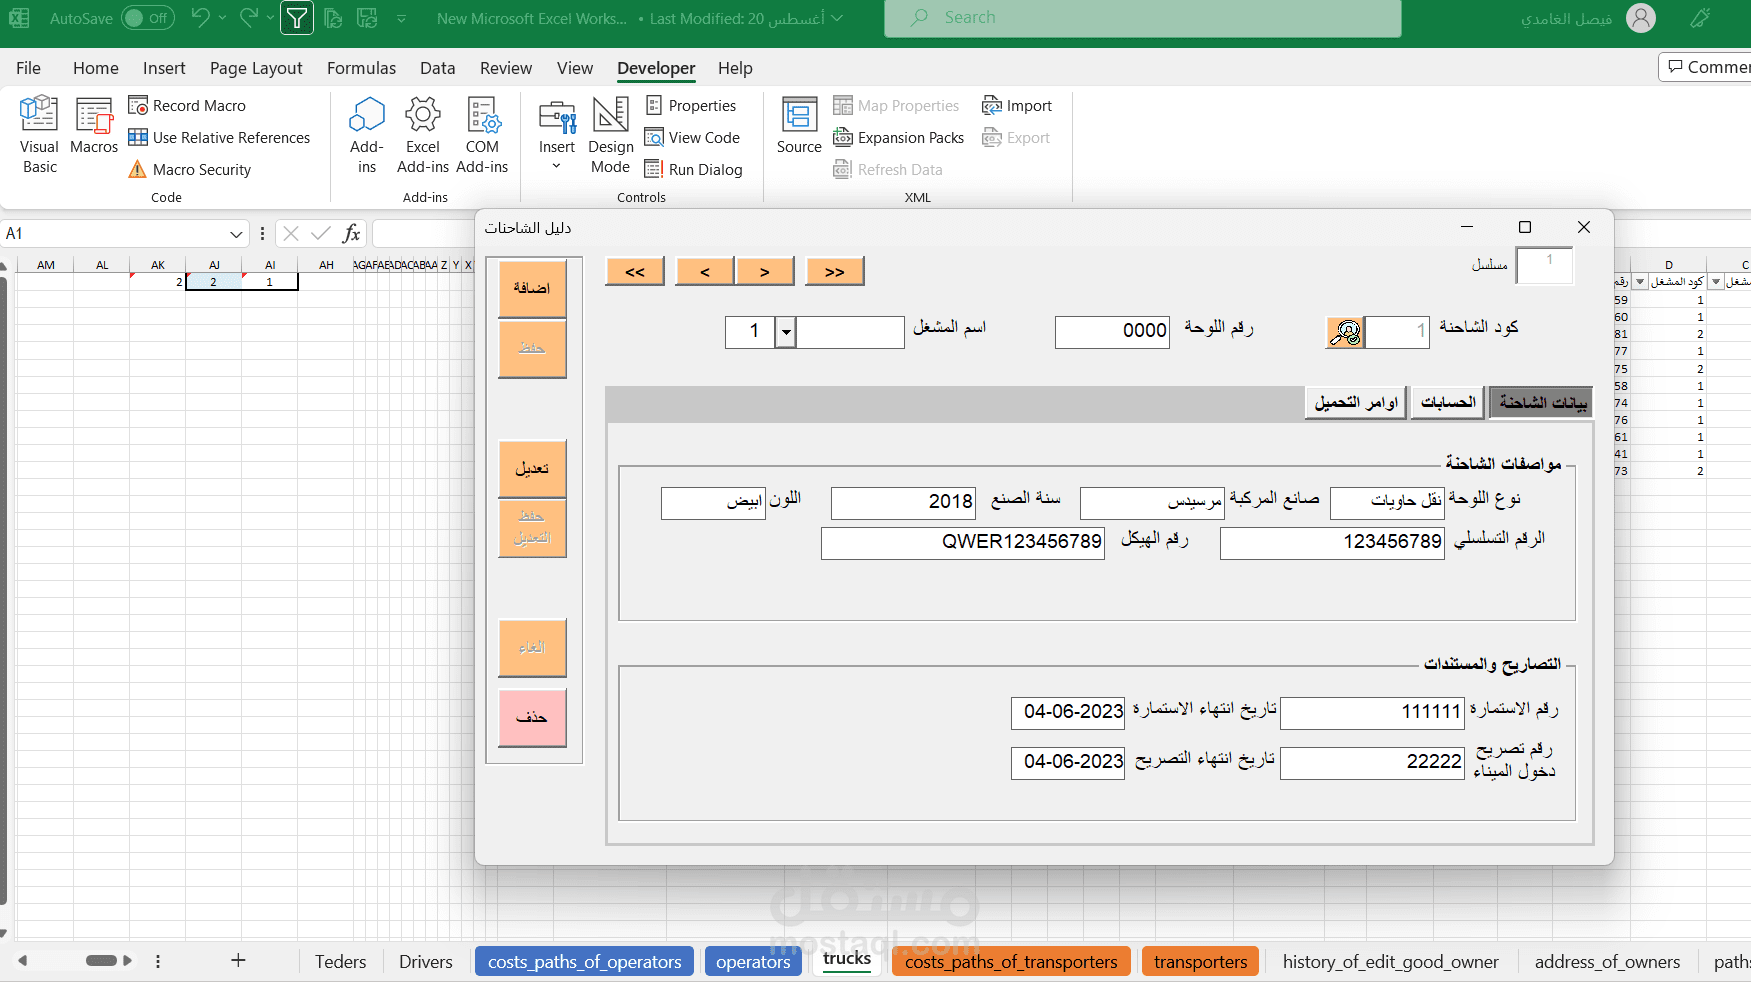Click Run Dialog

pos(694,169)
